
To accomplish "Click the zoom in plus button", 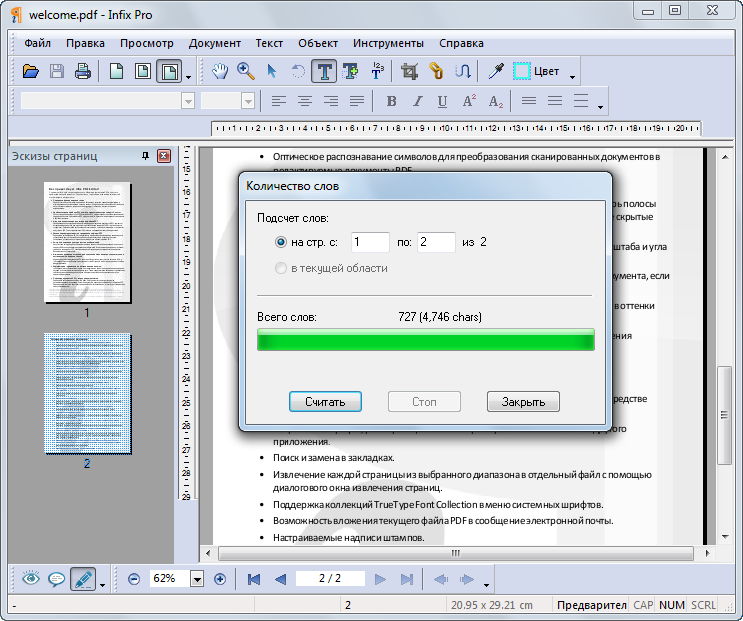I will (x=220, y=579).
